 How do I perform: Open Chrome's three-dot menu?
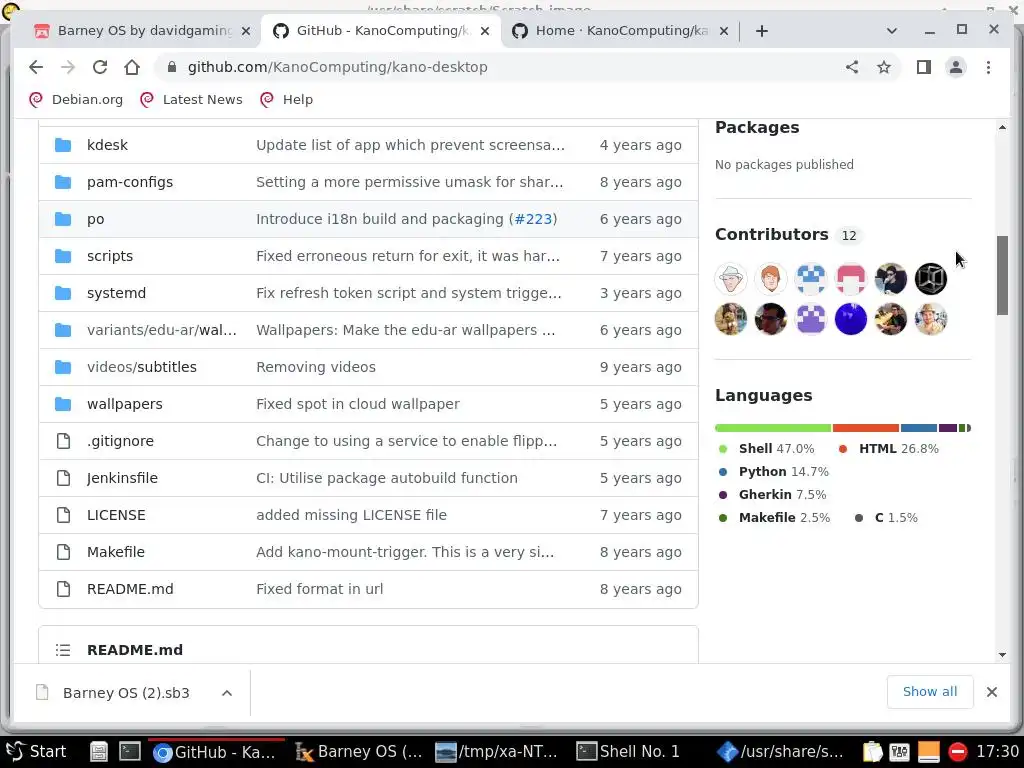[x=988, y=67]
